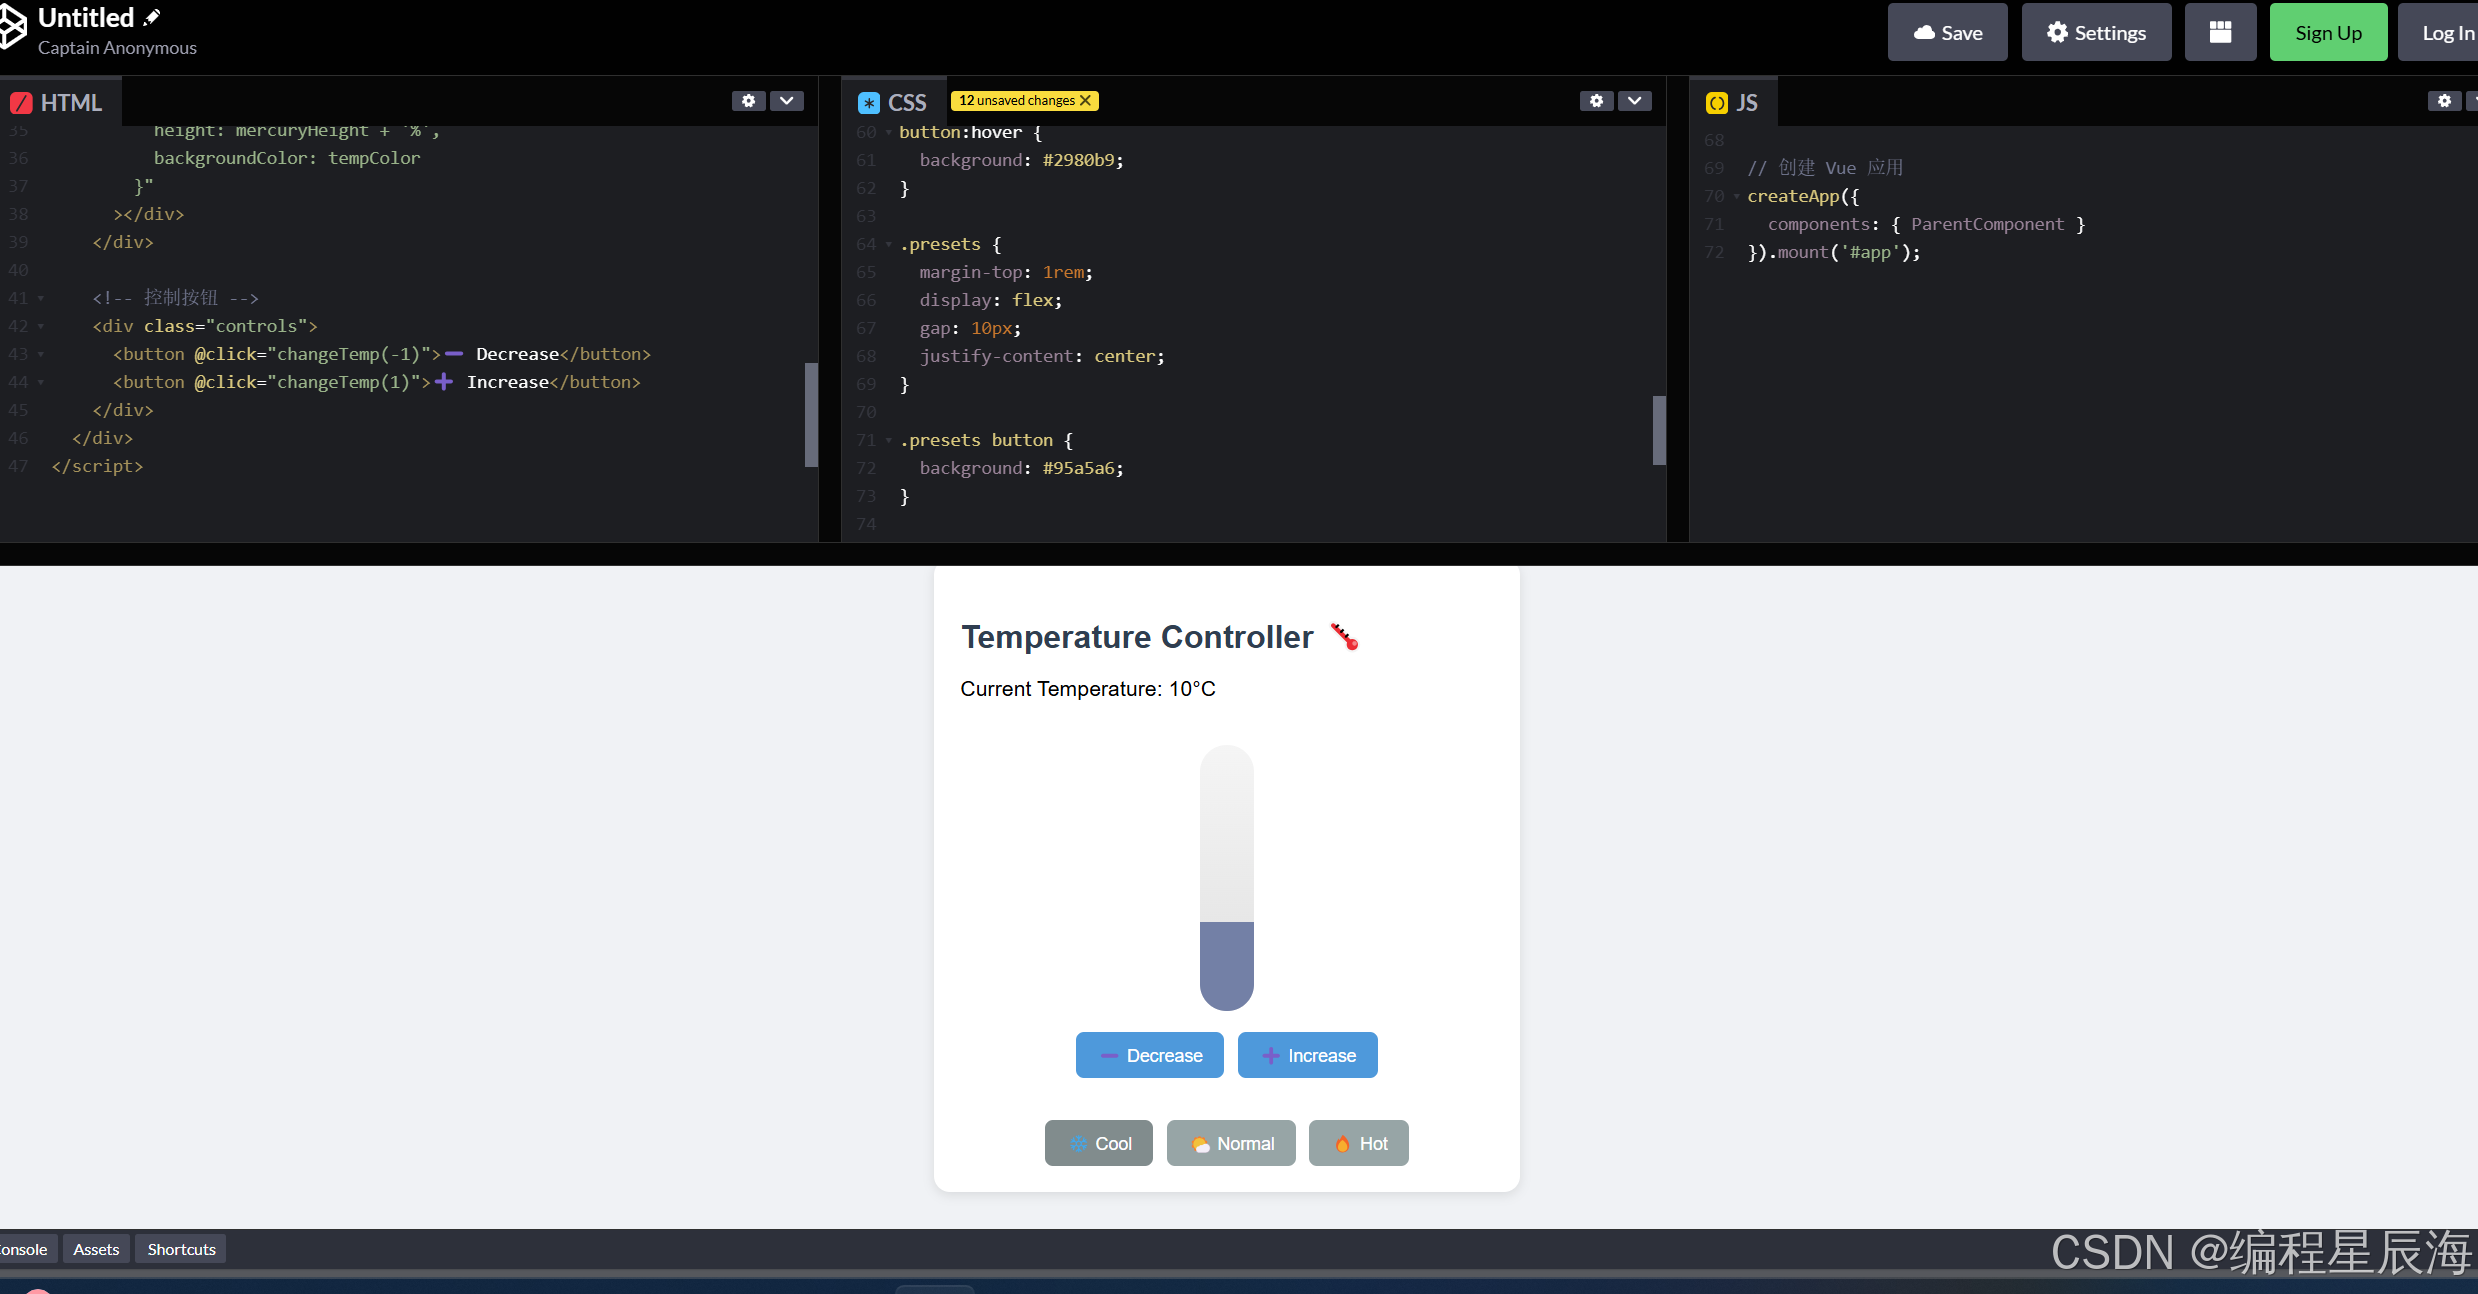
Task: Open HTML editor gear settings
Action: [x=748, y=101]
